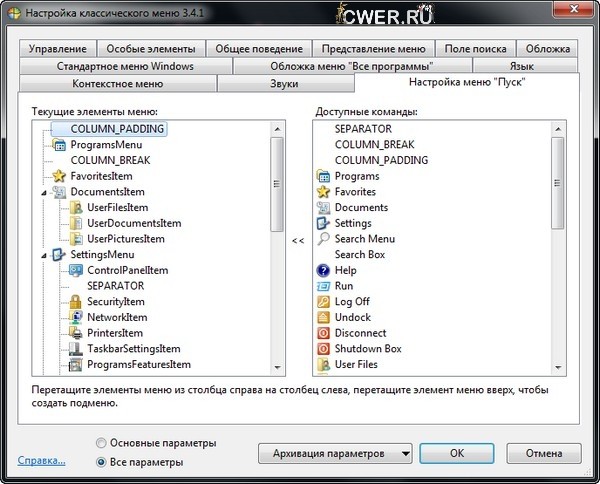Switch to the Особые элементы tab
600x484 pixels.
pos(151,49)
